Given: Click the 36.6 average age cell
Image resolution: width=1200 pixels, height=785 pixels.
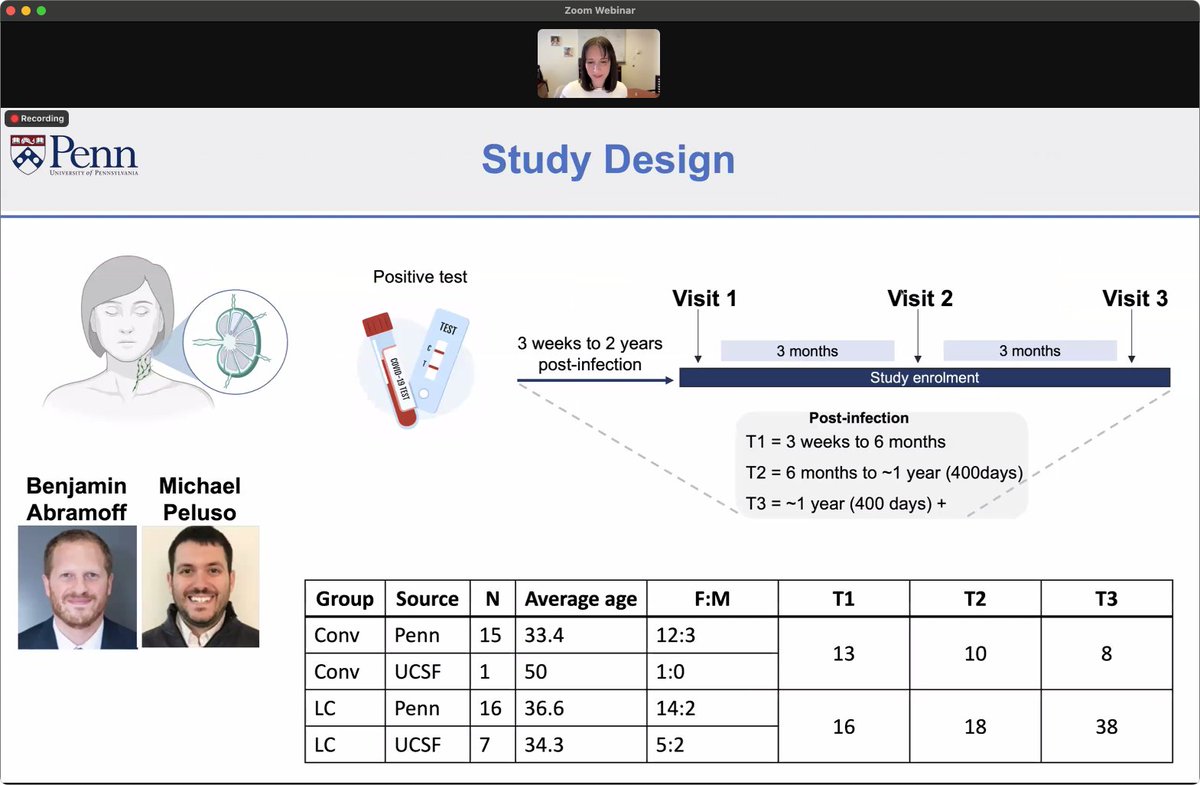Looking at the screenshot, I should (581, 707).
